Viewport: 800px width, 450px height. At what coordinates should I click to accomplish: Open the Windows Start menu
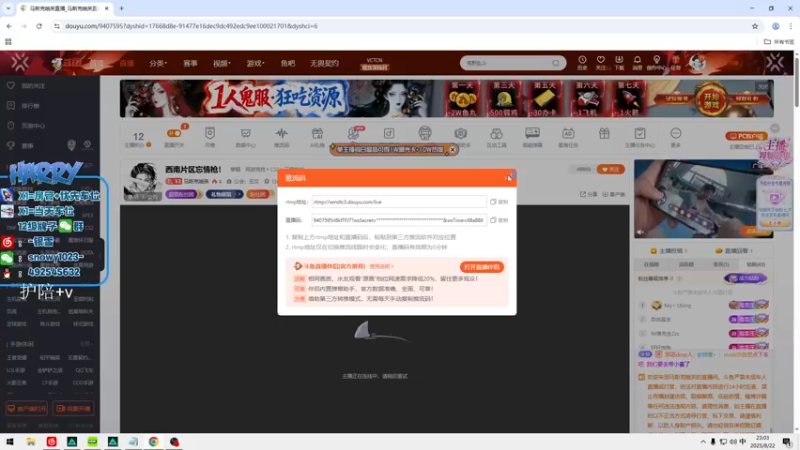click(x=10, y=442)
